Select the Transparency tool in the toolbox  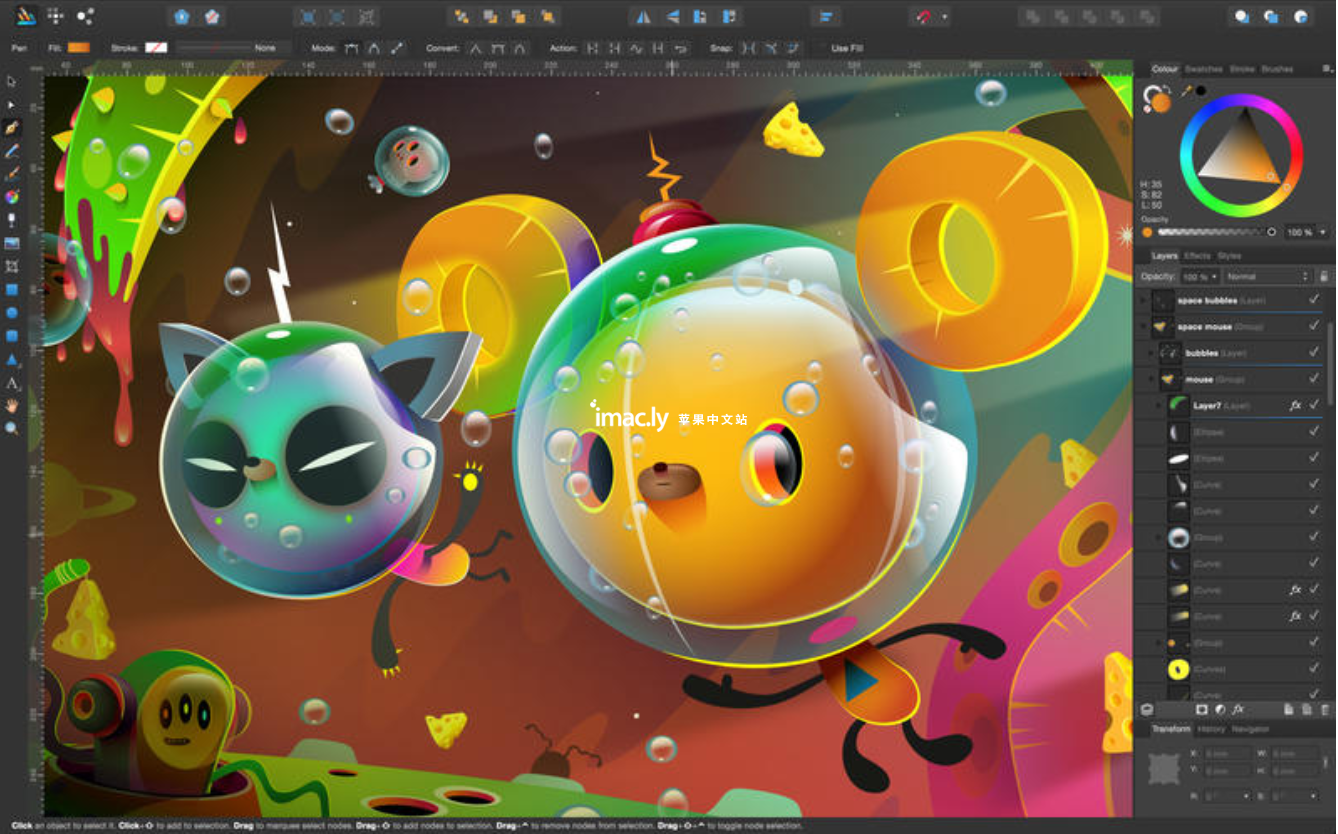[12, 220]
